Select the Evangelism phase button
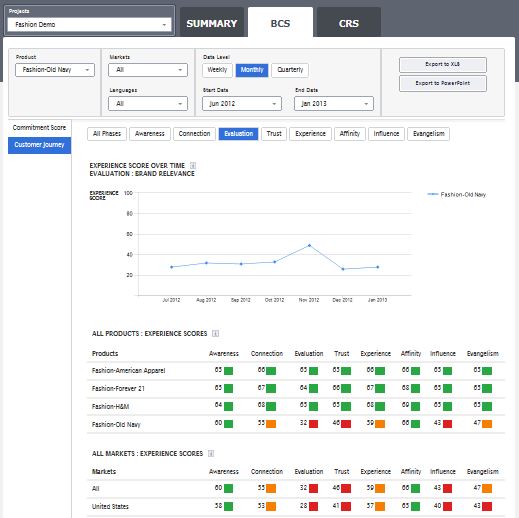 click(429, 134)
